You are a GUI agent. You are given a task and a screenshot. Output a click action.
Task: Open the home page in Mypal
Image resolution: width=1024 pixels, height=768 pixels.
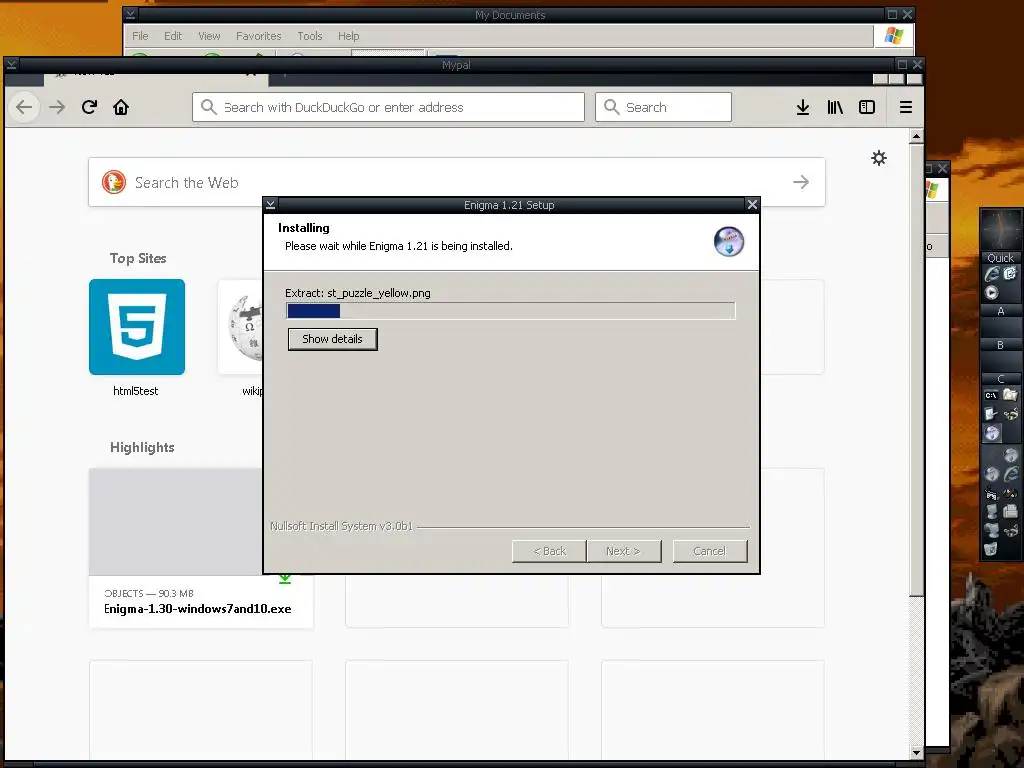click(x=121, y=107)
